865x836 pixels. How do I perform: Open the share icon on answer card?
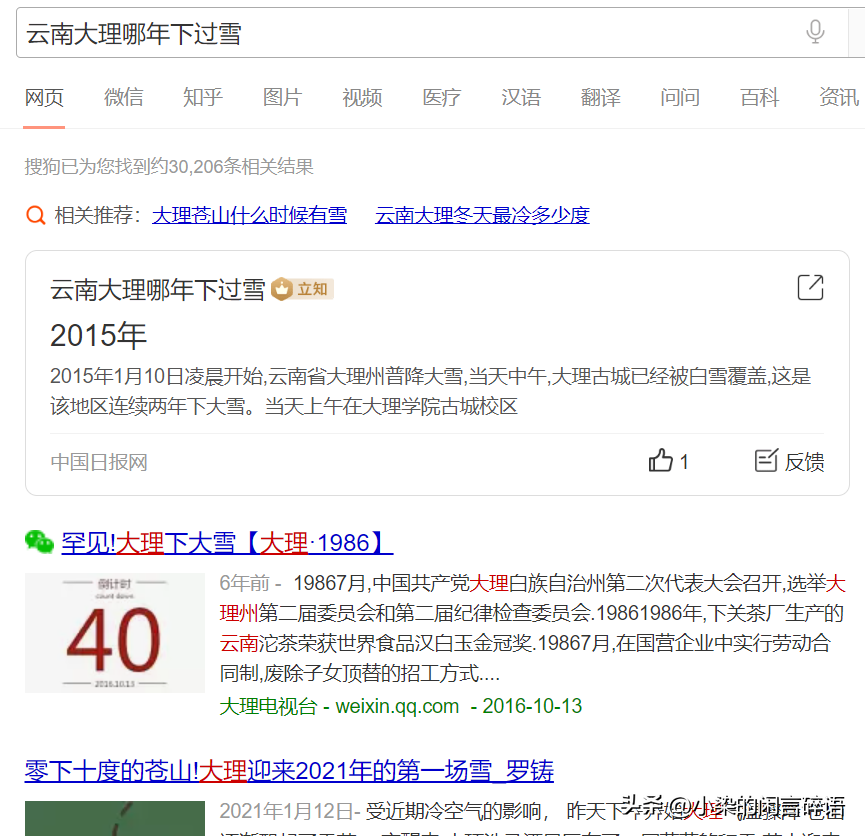(810, 287)
